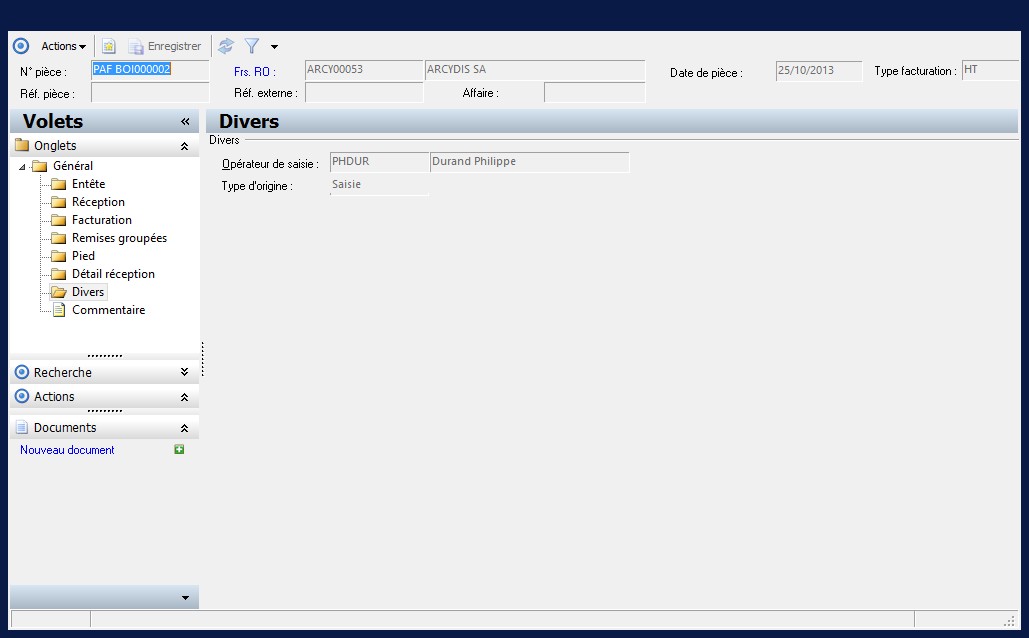Select the Général tree item
The image size is (1029, 638).
(x=73, y=166)
